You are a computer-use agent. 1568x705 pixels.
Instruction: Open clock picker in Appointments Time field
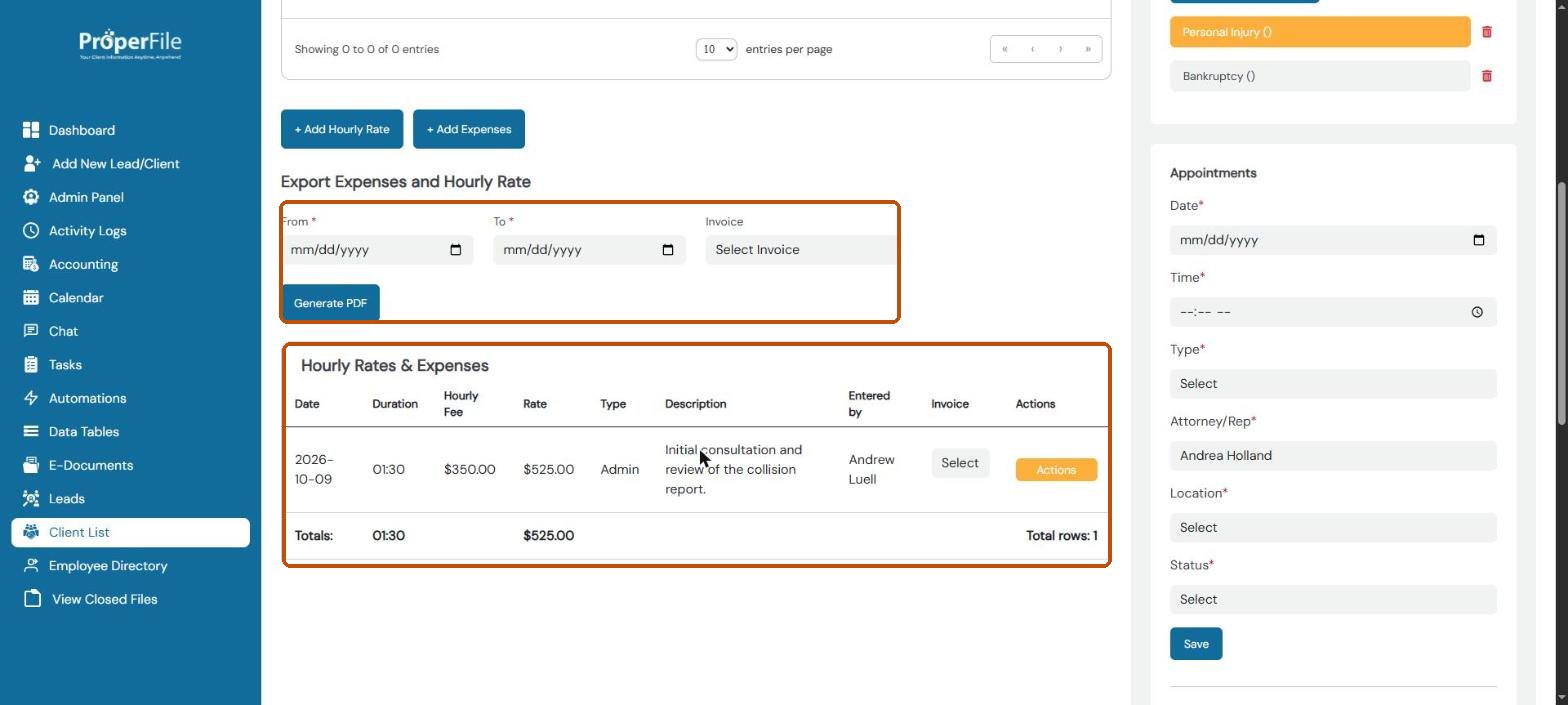(x=1477, y=312)
